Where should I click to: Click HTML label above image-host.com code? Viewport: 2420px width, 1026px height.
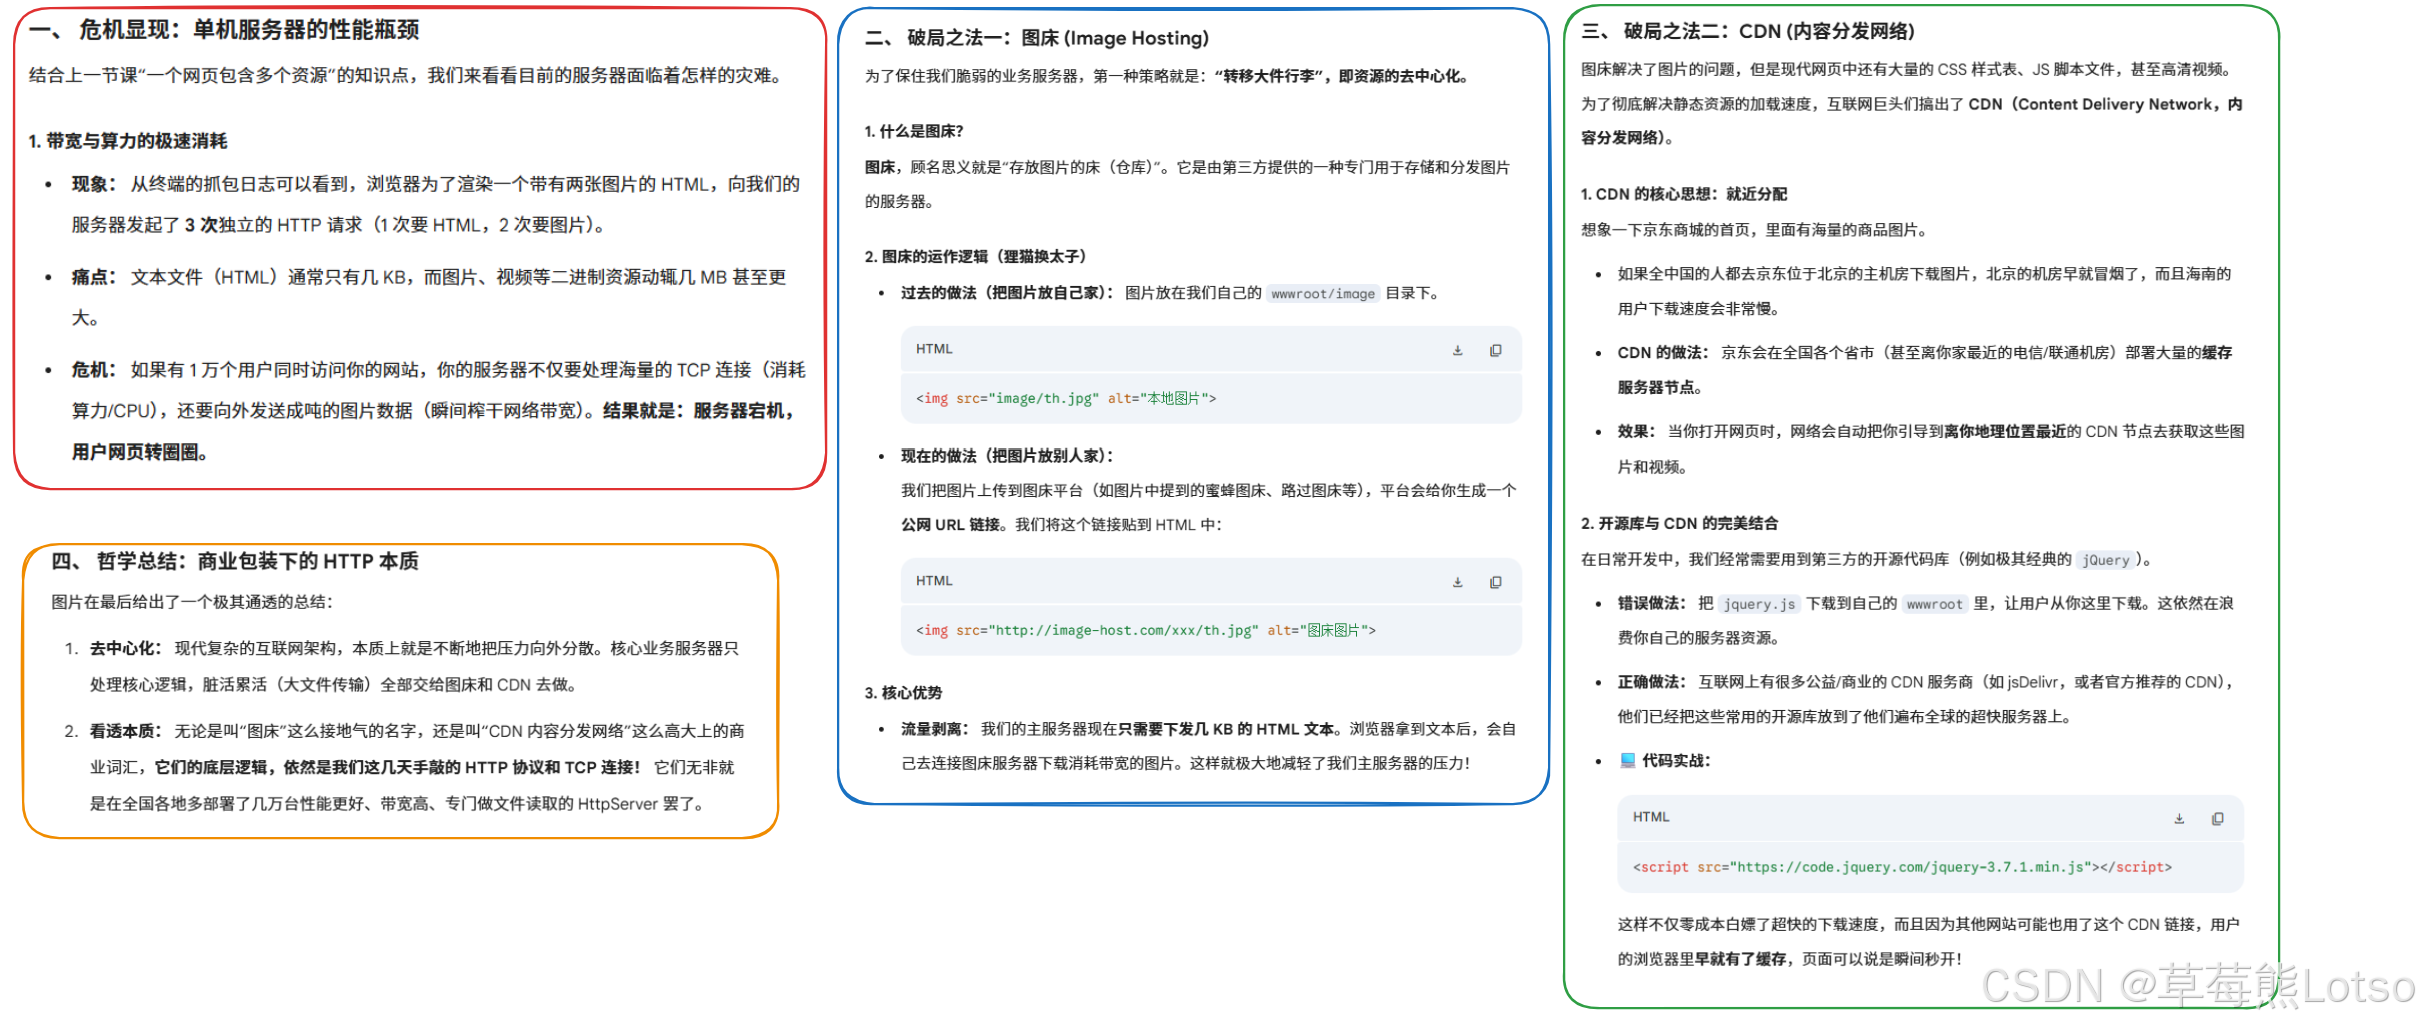pyautogui.click(x=934, y=581)
